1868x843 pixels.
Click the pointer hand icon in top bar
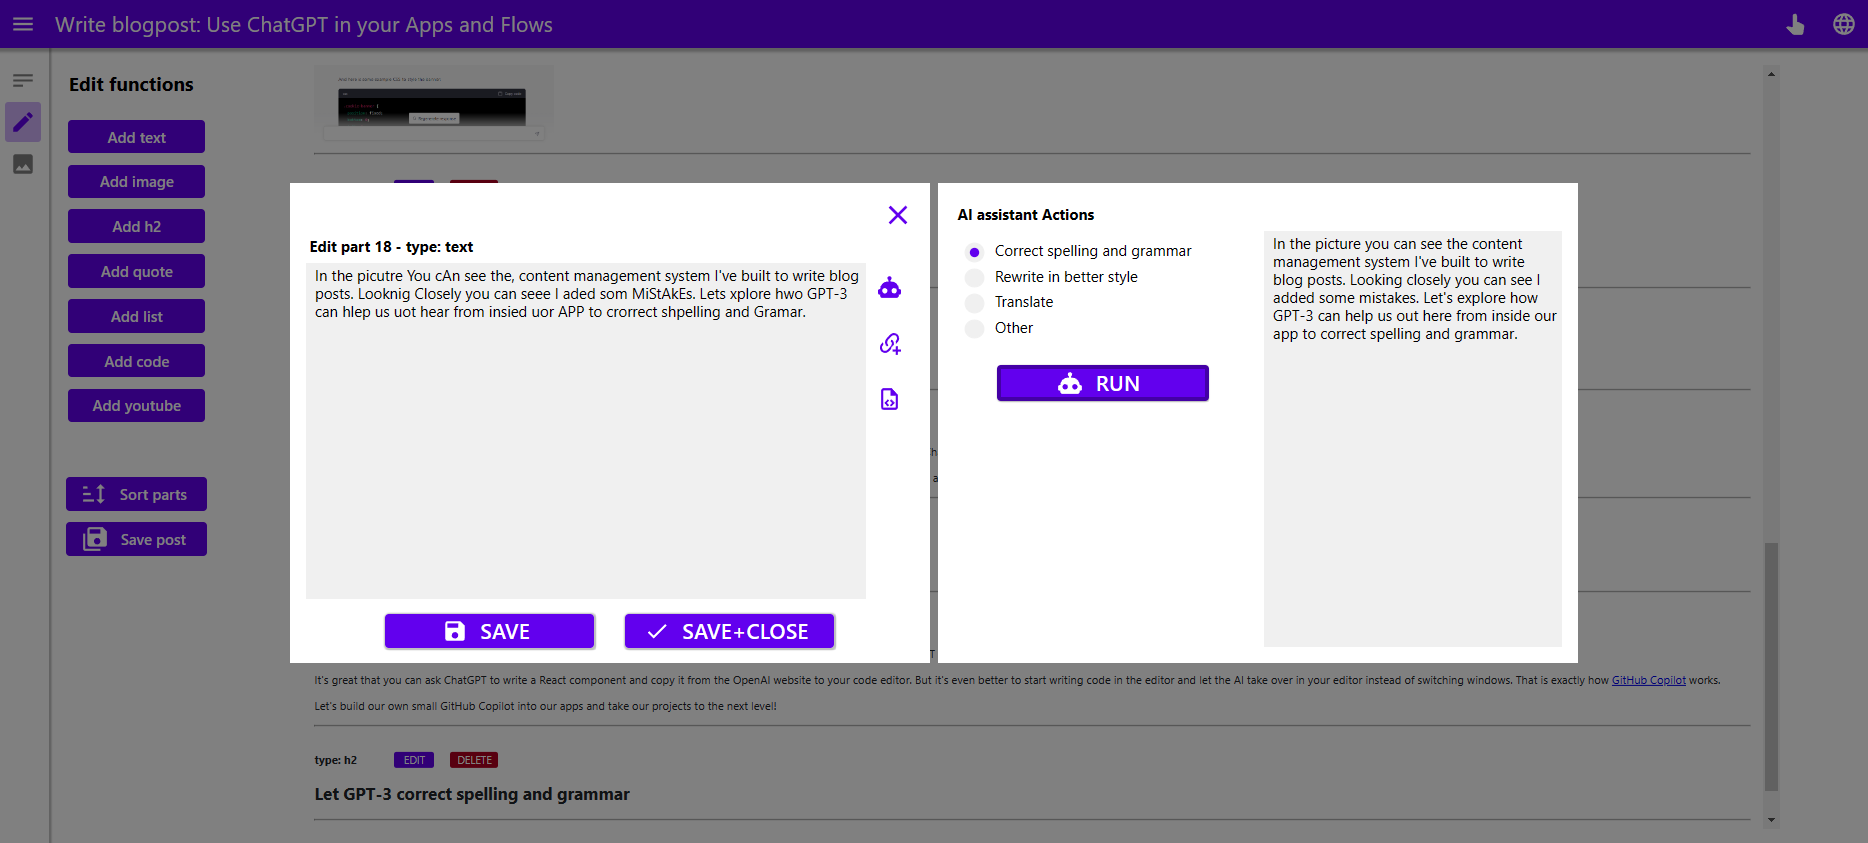tap(1796, 24)
